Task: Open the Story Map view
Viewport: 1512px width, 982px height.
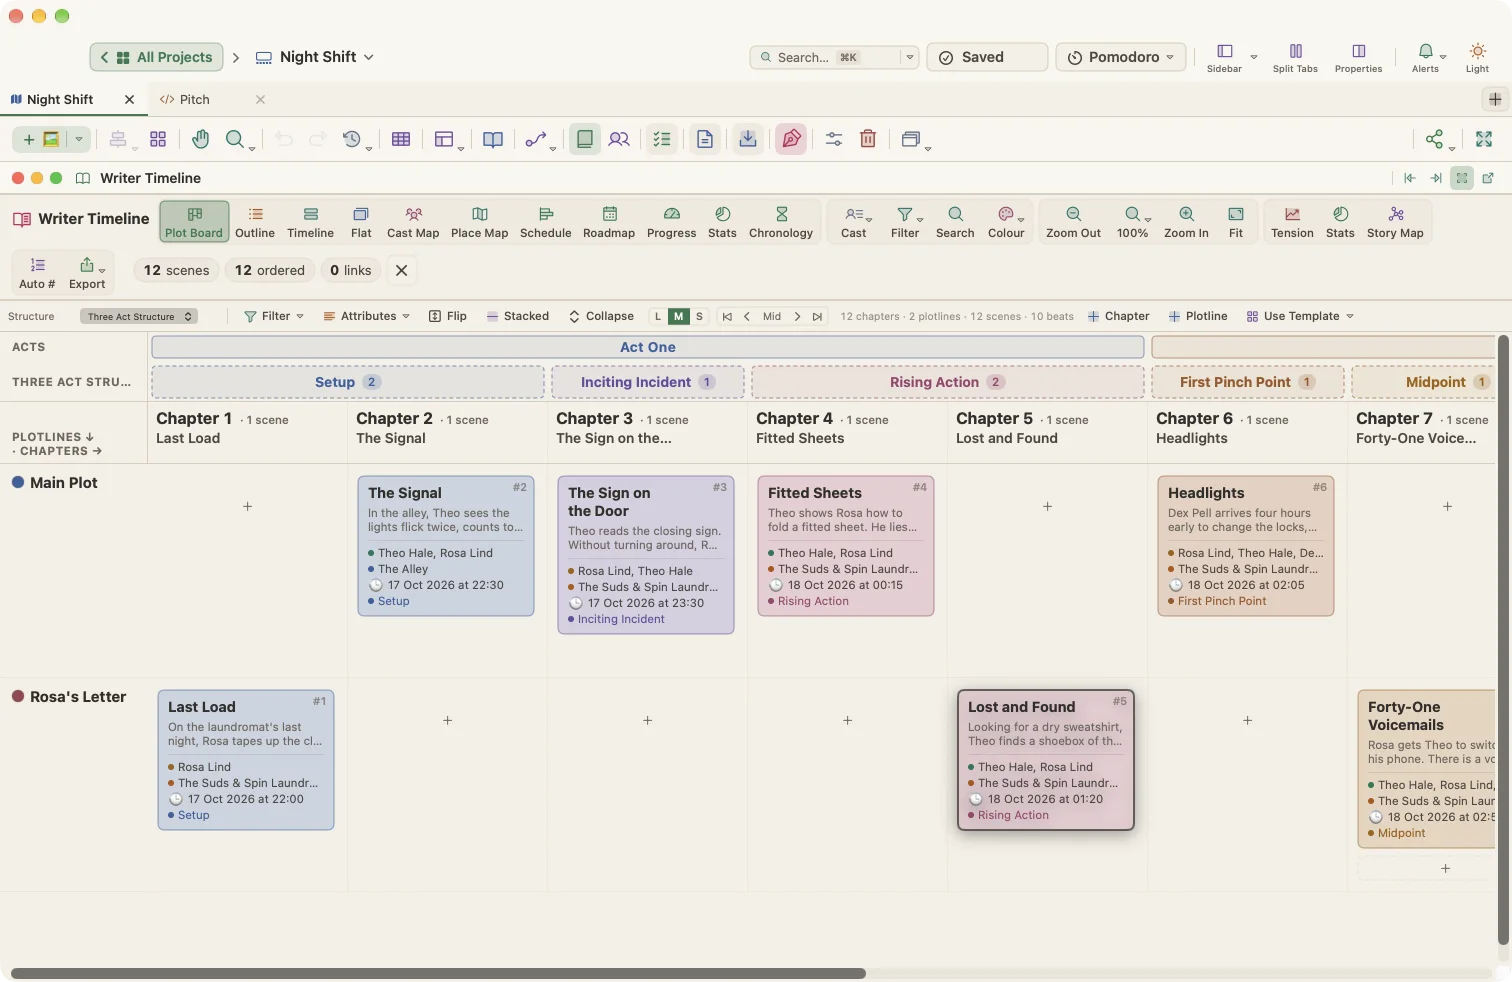Action: click(x=1395, y=222)
